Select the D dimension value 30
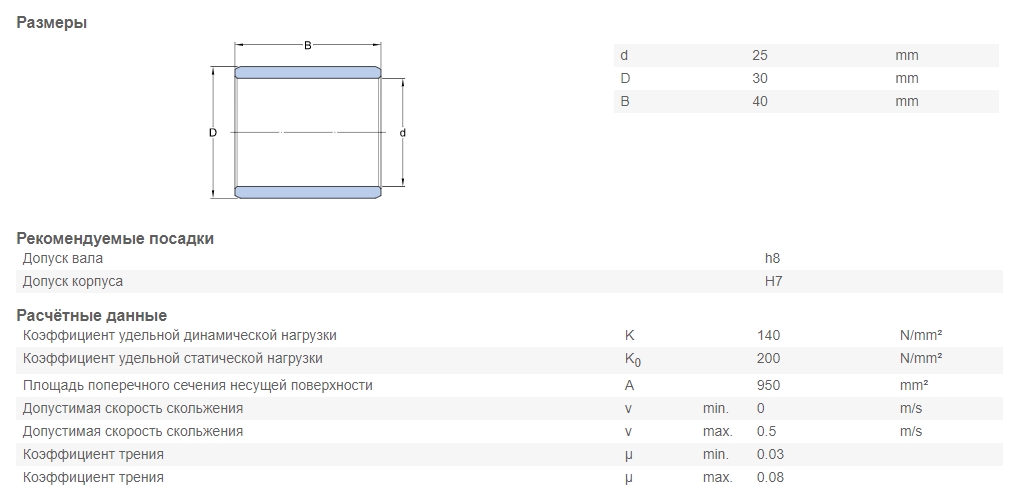The image size is (1031, 497). coord(759,78)
